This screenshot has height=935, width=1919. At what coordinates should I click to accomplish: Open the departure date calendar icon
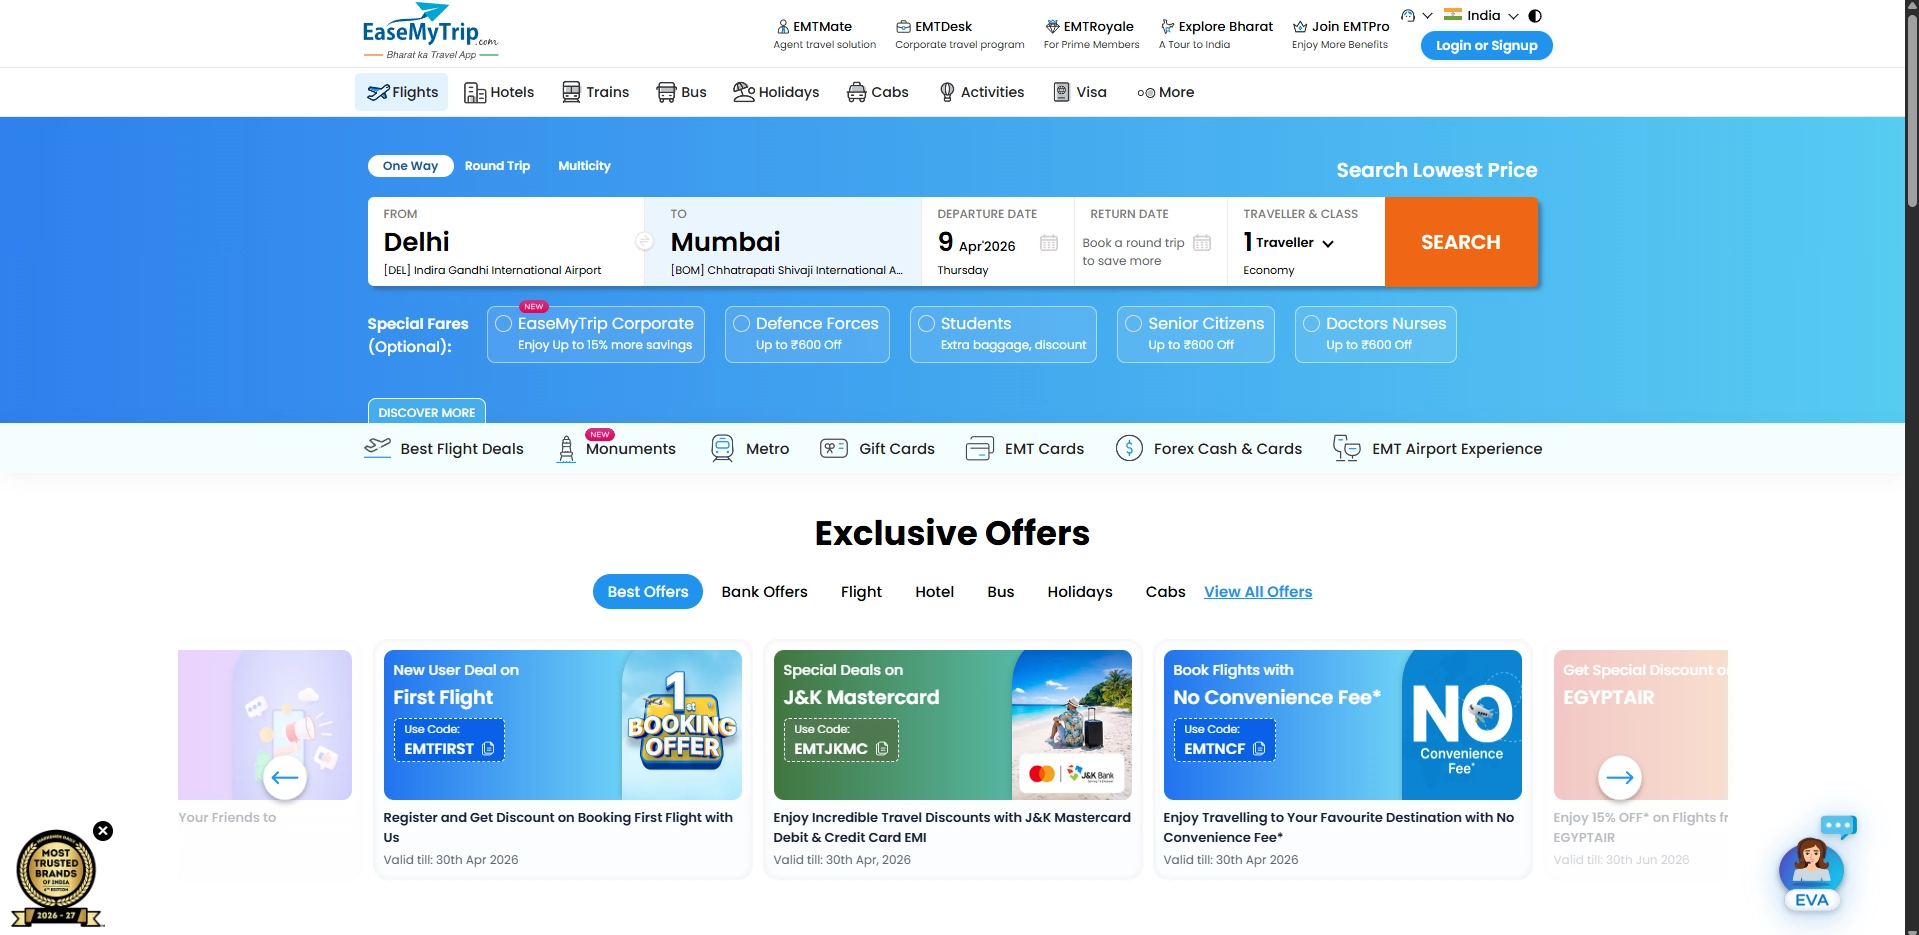click(x=1048, y=243)
